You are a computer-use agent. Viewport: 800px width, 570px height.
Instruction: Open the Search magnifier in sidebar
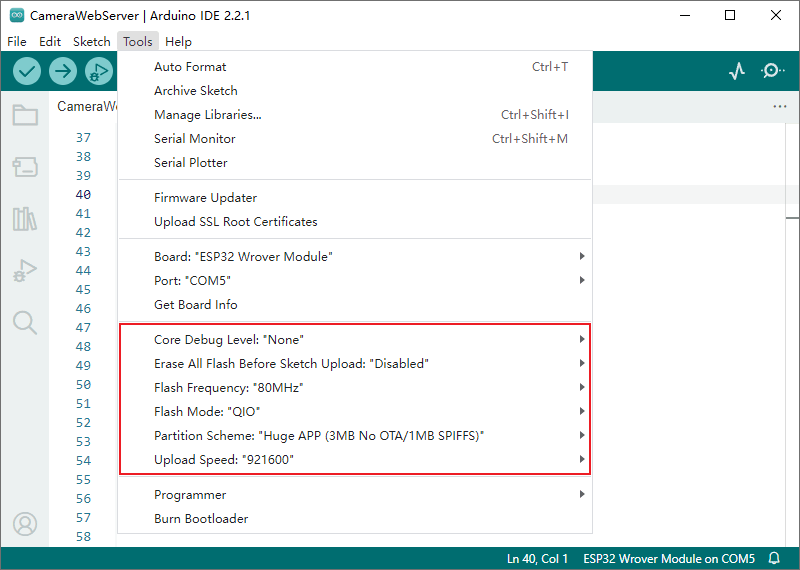pos(25,321)
